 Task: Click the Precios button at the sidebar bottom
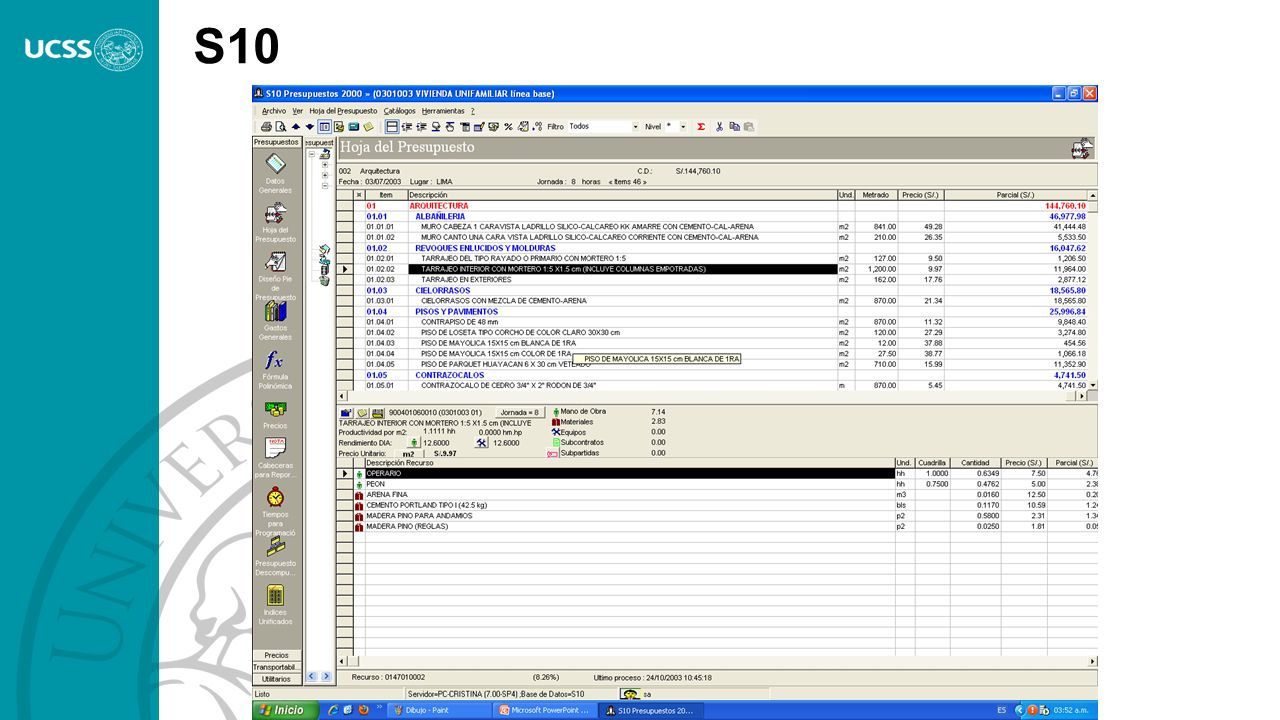point(276,656)
